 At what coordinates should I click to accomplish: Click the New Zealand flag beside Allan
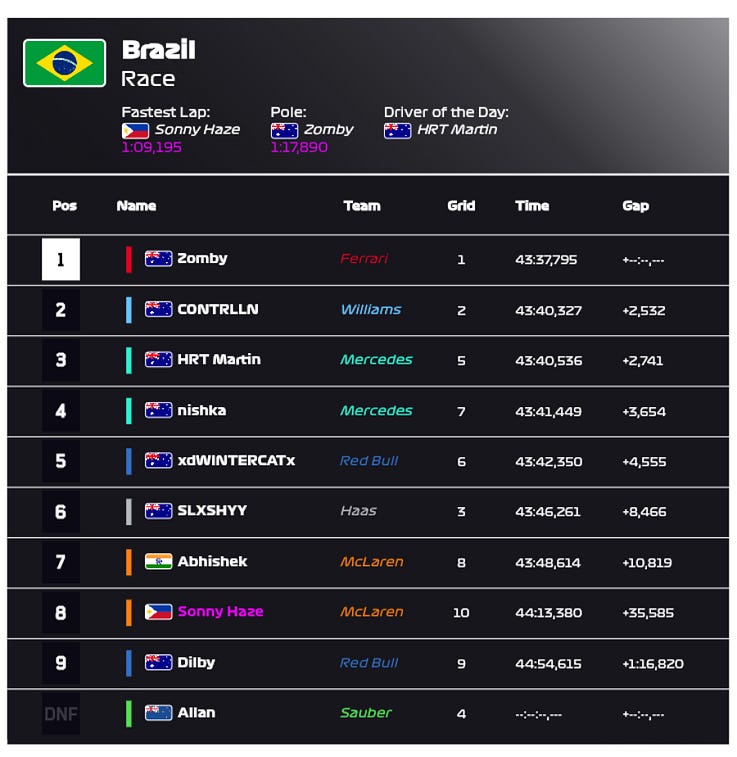[x=158, y=713]
